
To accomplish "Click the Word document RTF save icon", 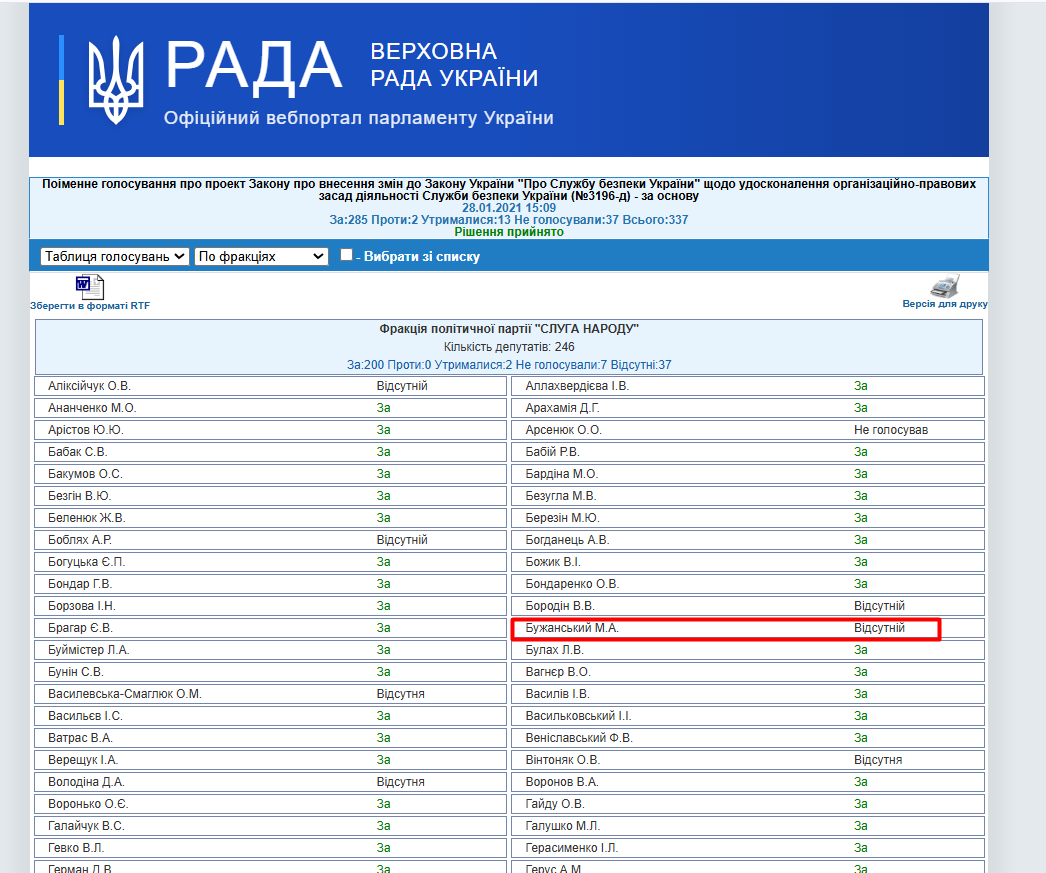I will 89,287.
